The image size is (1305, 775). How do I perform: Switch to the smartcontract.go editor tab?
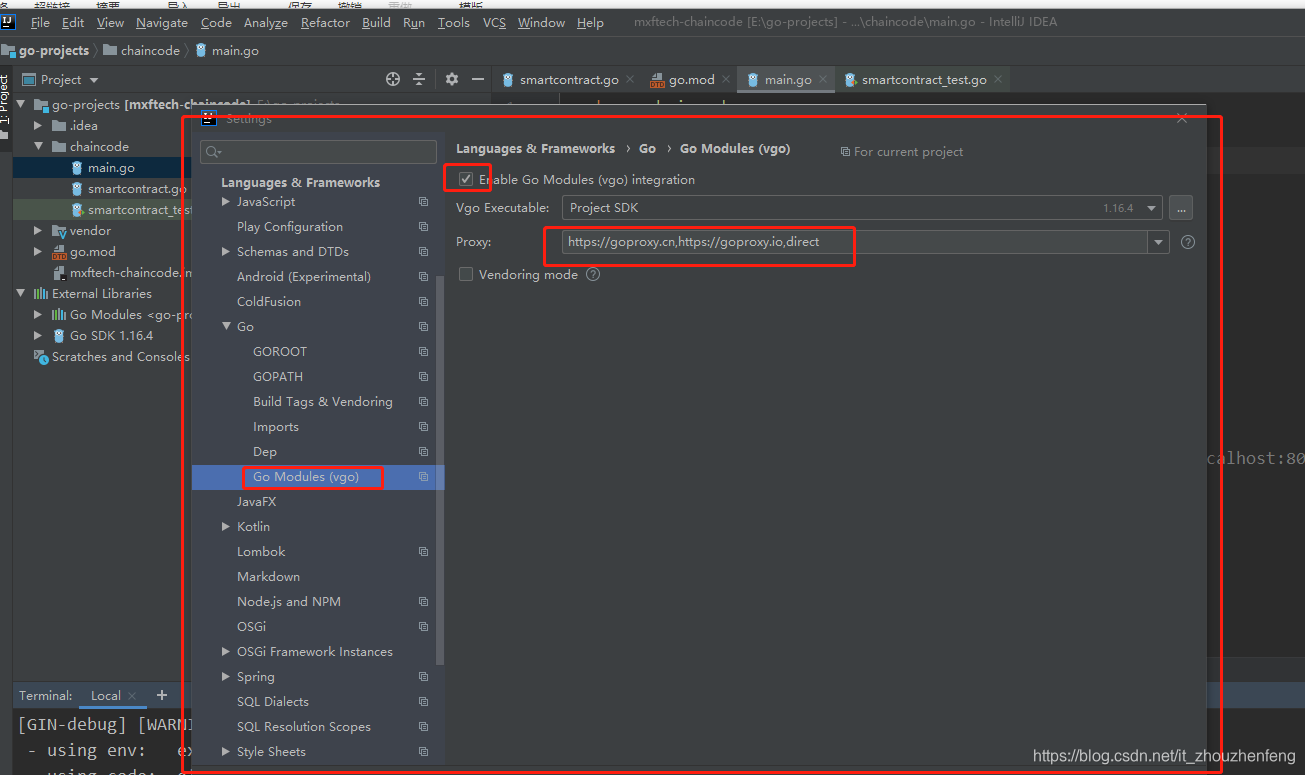point(568,79)
